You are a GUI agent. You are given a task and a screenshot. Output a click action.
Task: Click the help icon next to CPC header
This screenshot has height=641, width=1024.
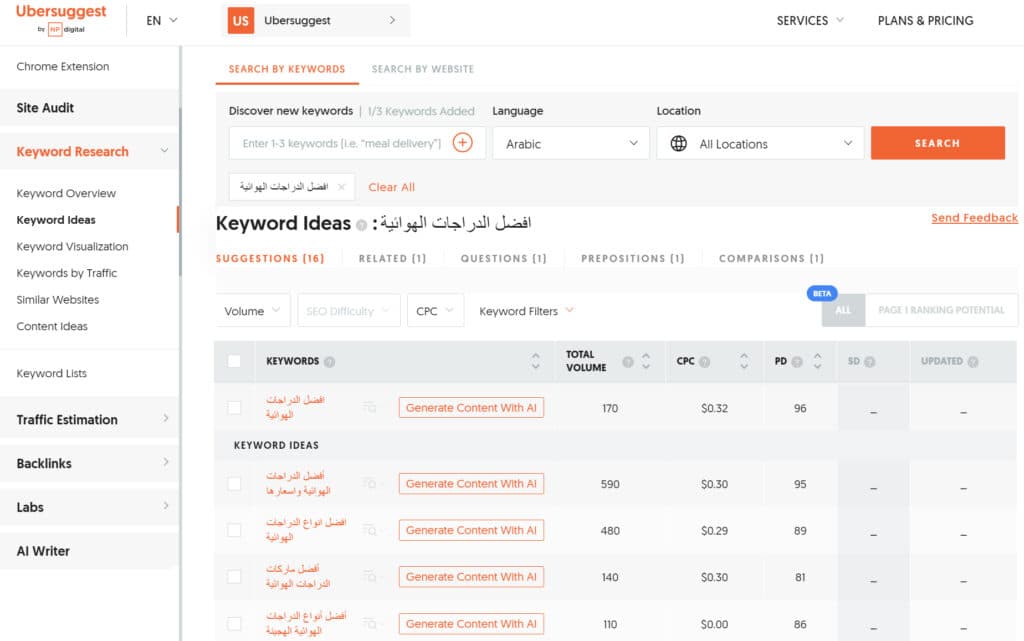705,362
